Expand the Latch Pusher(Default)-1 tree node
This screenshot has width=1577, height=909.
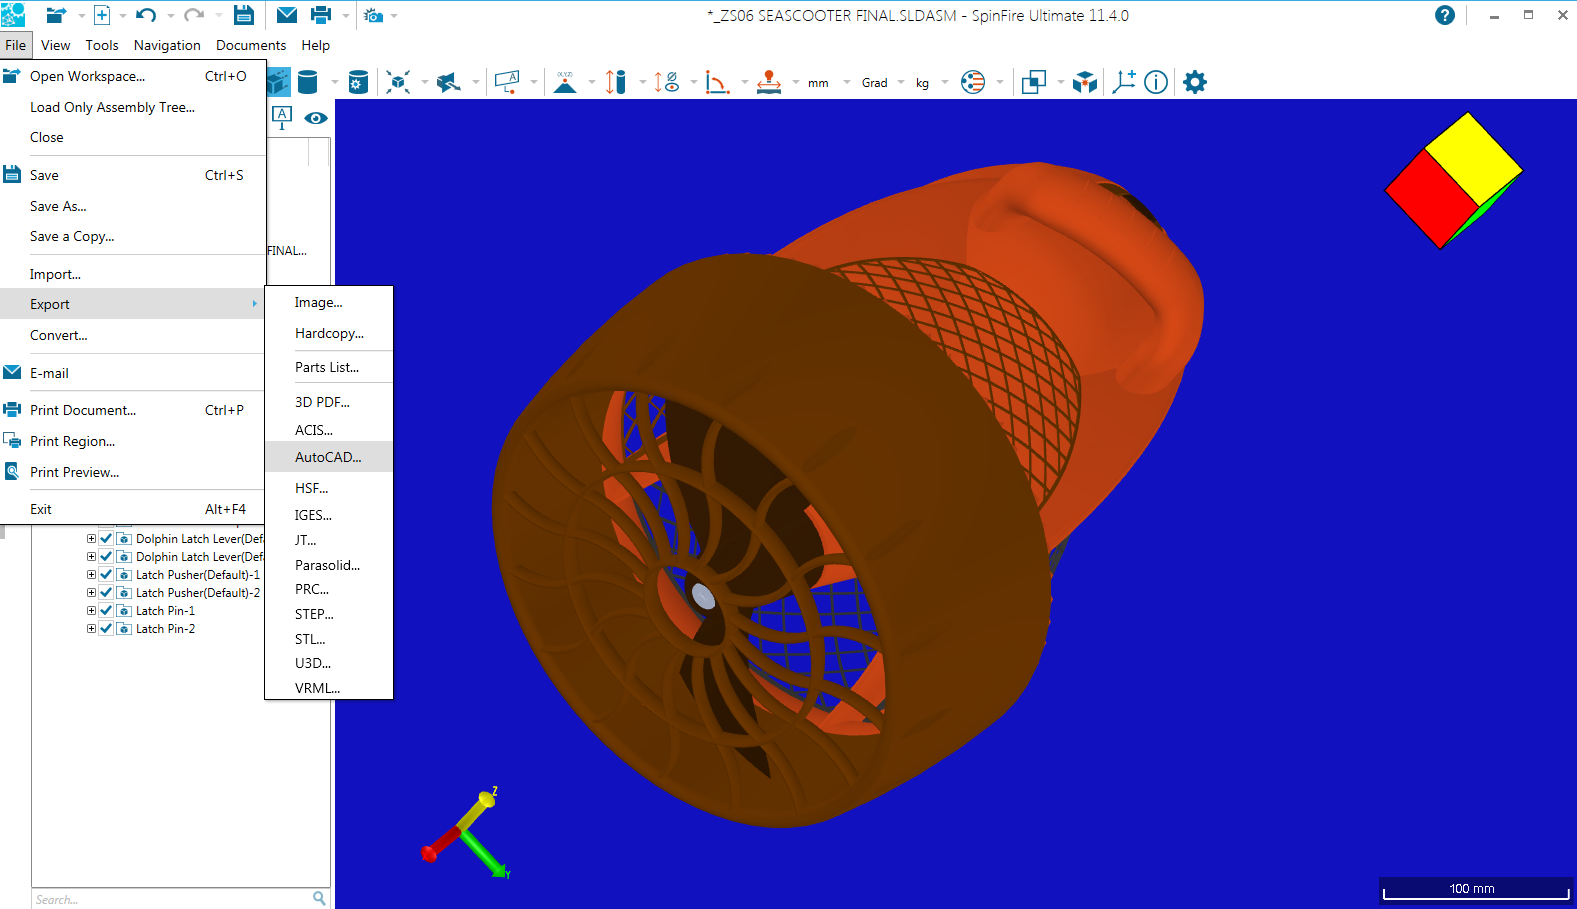[x=91, y=575]
